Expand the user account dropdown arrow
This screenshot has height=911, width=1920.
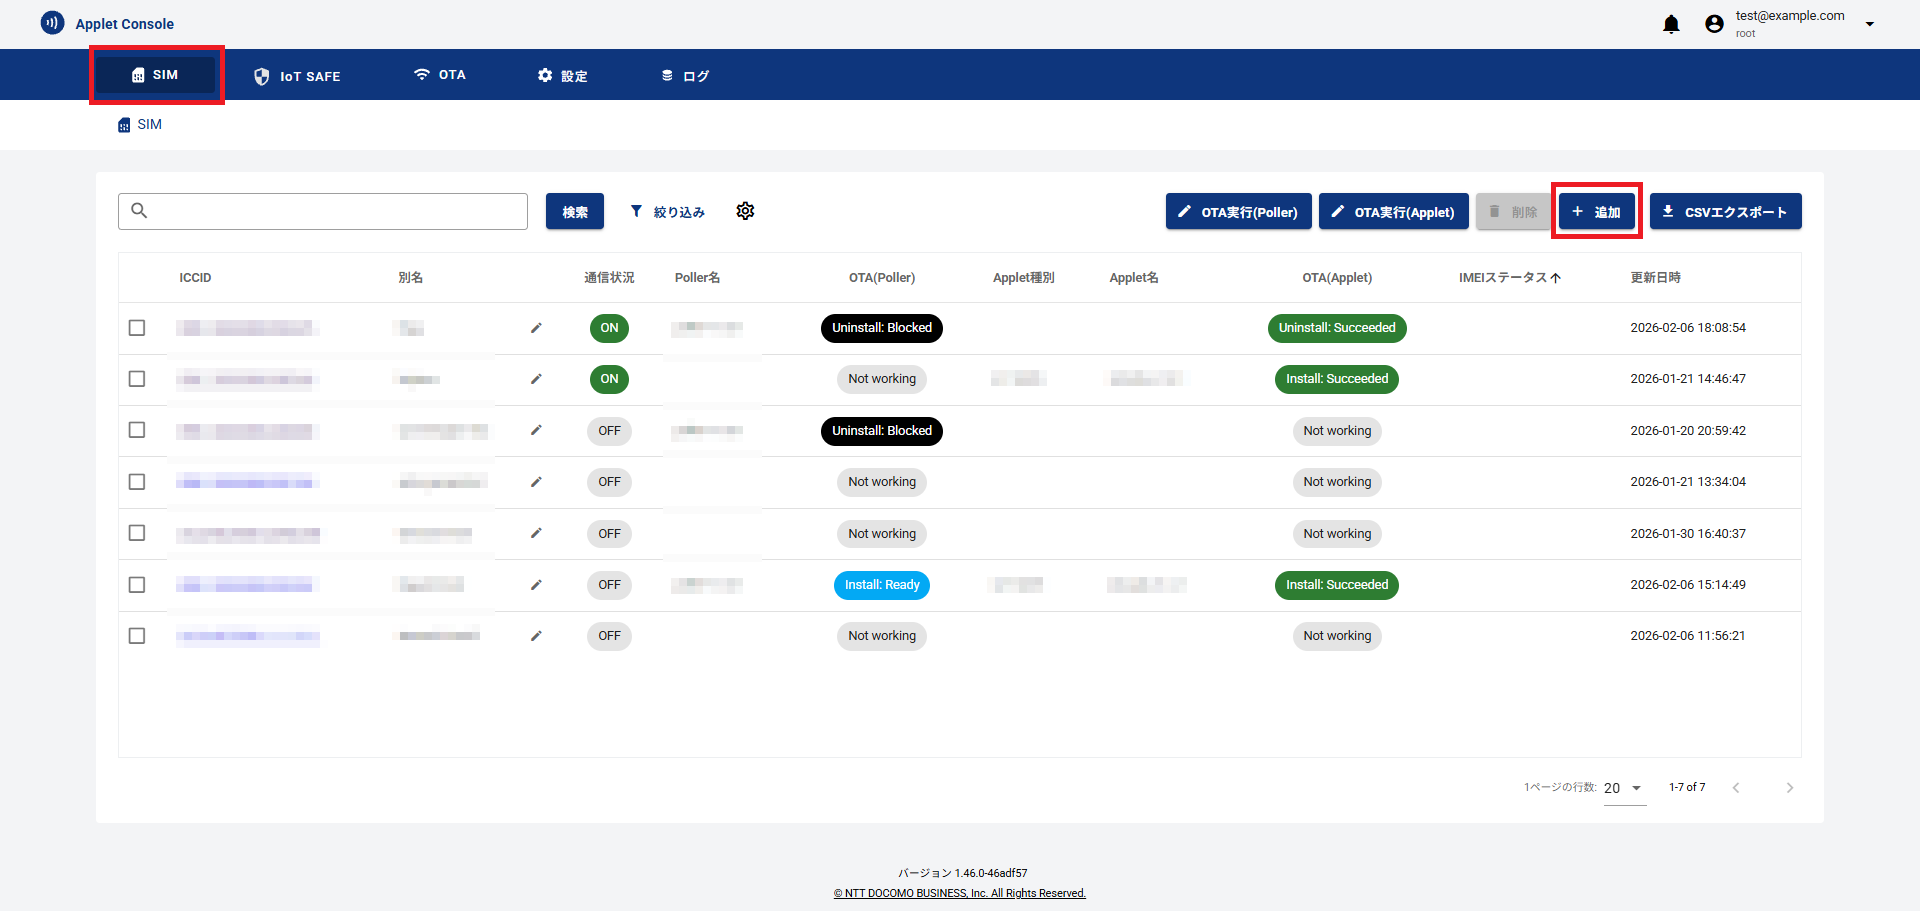click(1869, 24)
